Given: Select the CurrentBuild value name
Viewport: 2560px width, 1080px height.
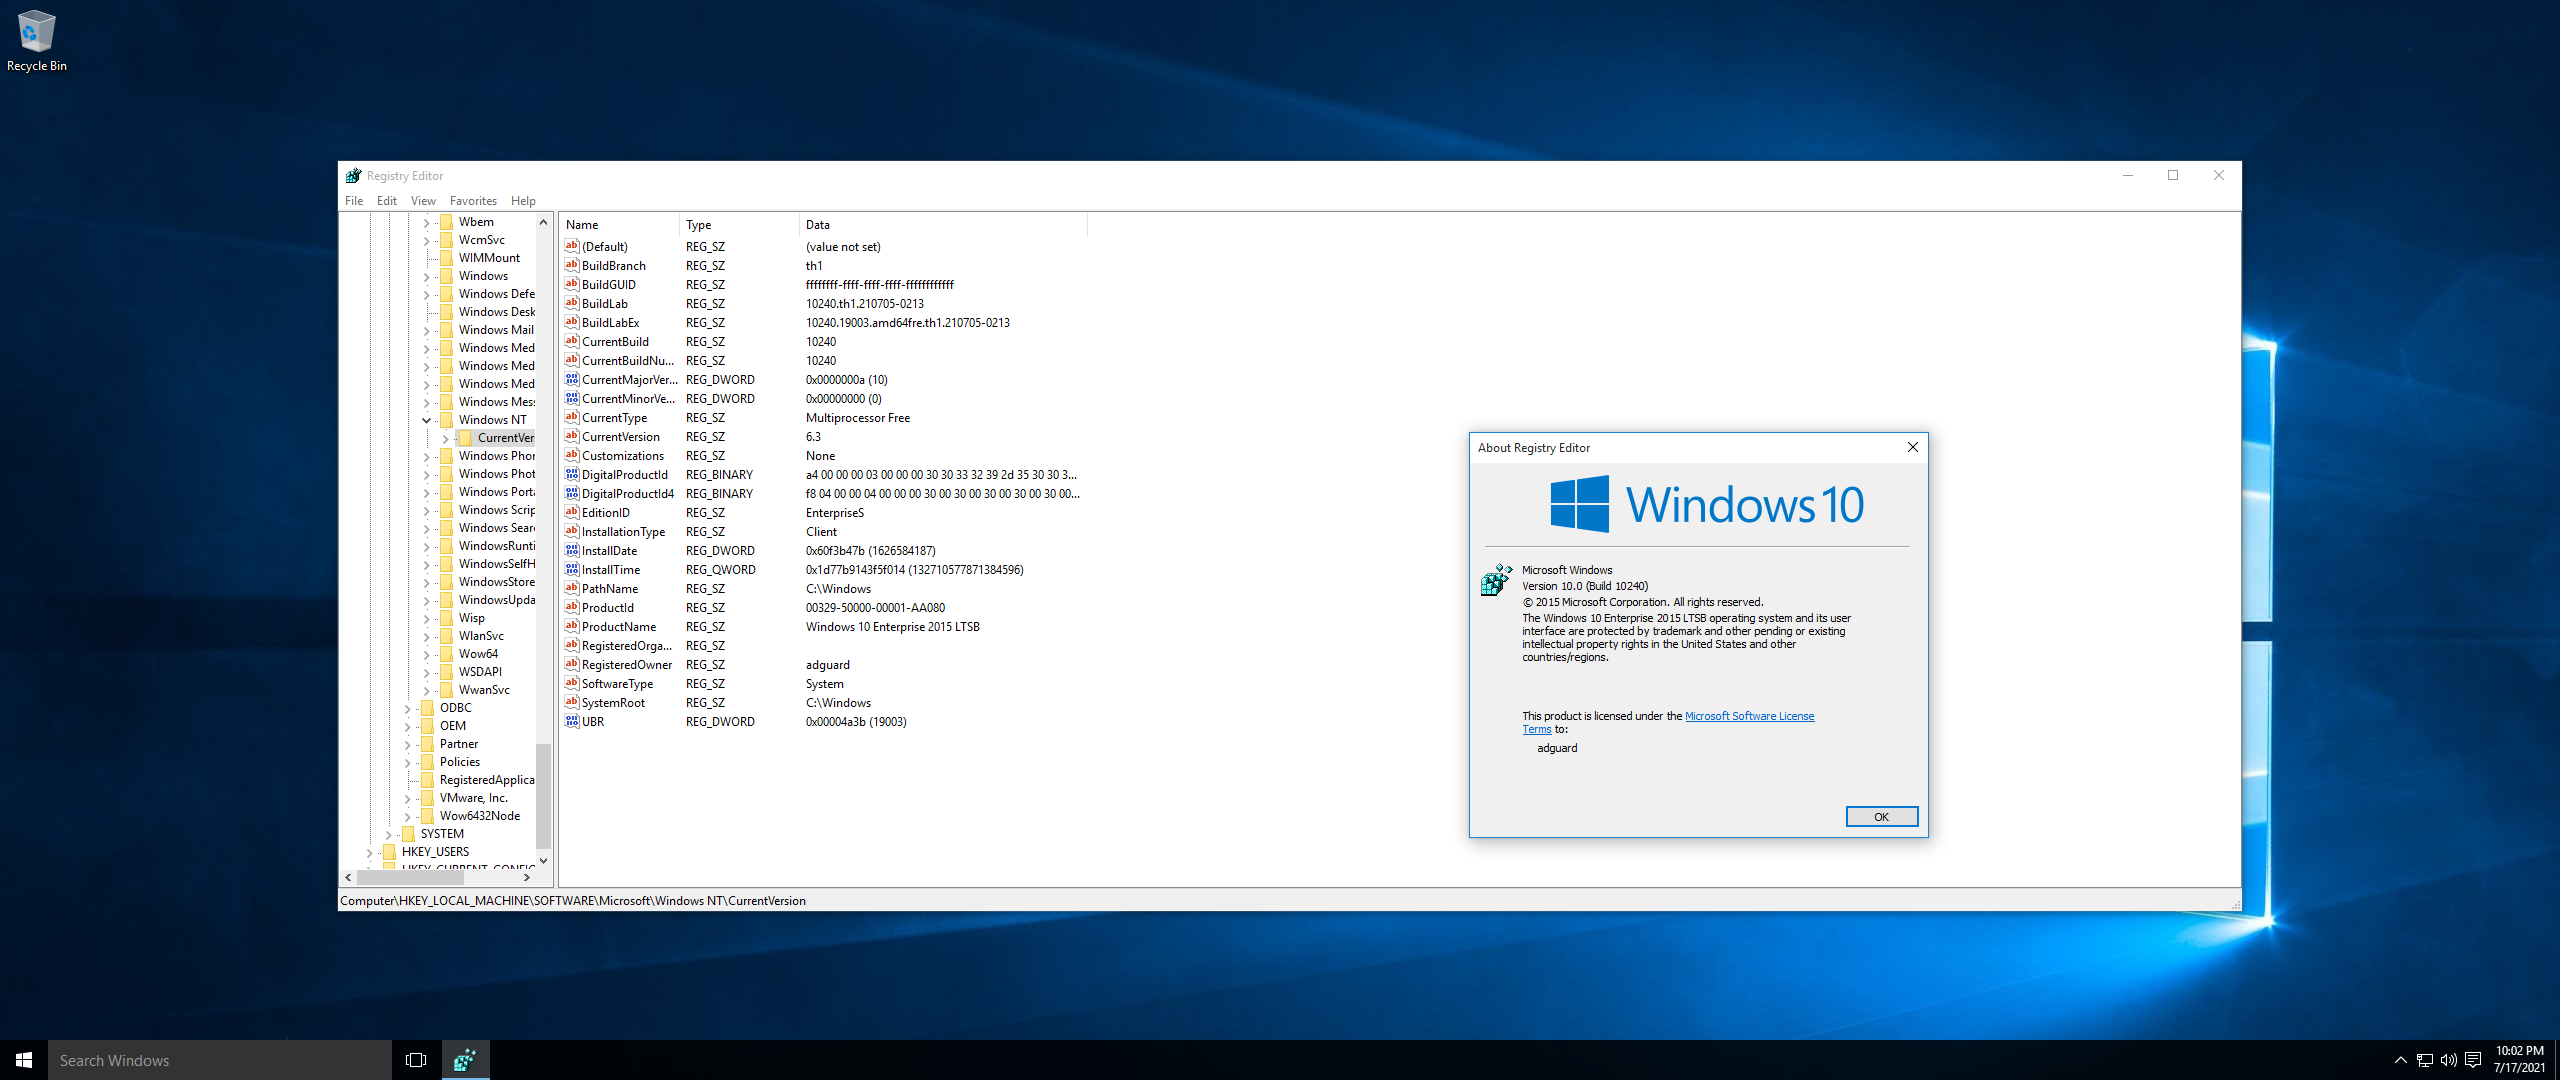Looking at the screenshot, I should (615, 342).
